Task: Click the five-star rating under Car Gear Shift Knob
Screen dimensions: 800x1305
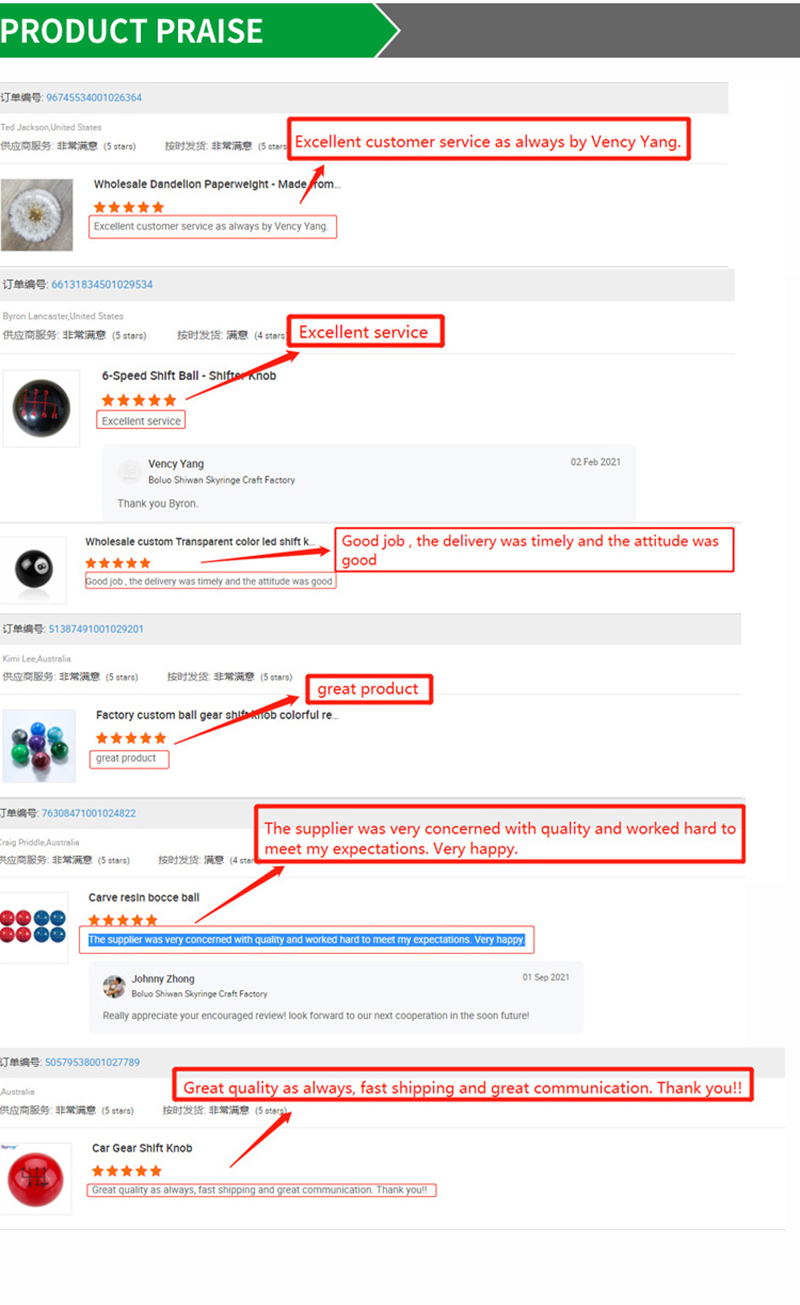Action: [126, 1171]
